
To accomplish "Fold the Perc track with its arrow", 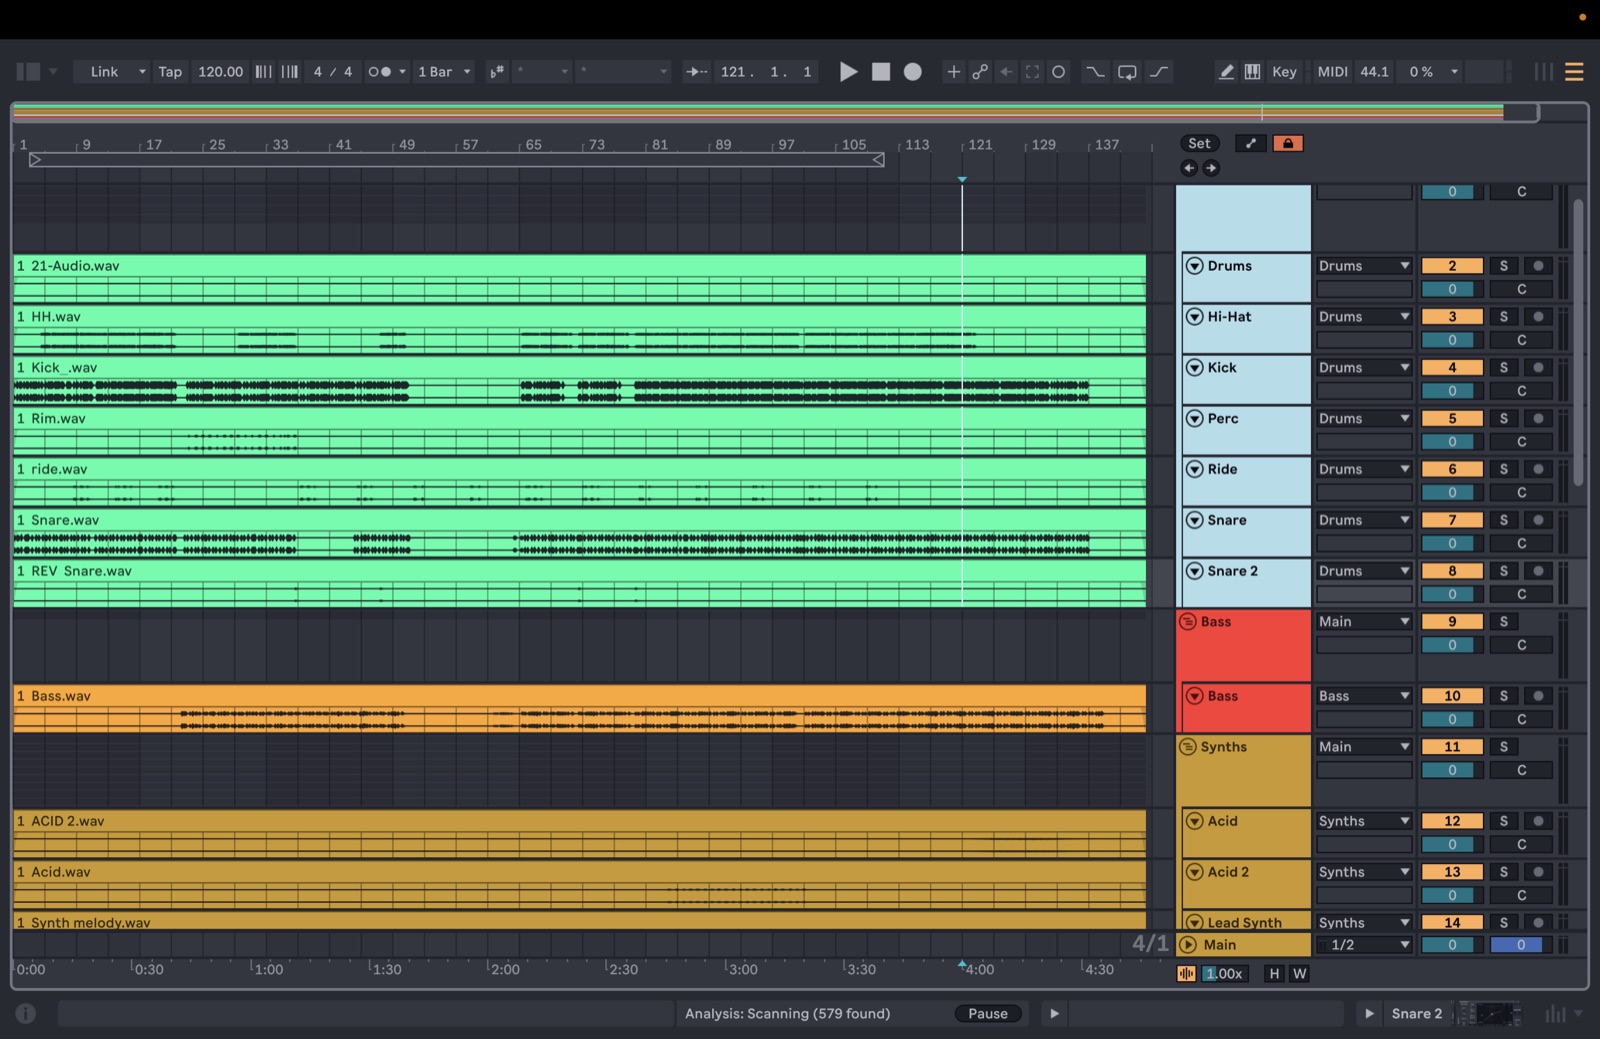I will click(1194, 418).
